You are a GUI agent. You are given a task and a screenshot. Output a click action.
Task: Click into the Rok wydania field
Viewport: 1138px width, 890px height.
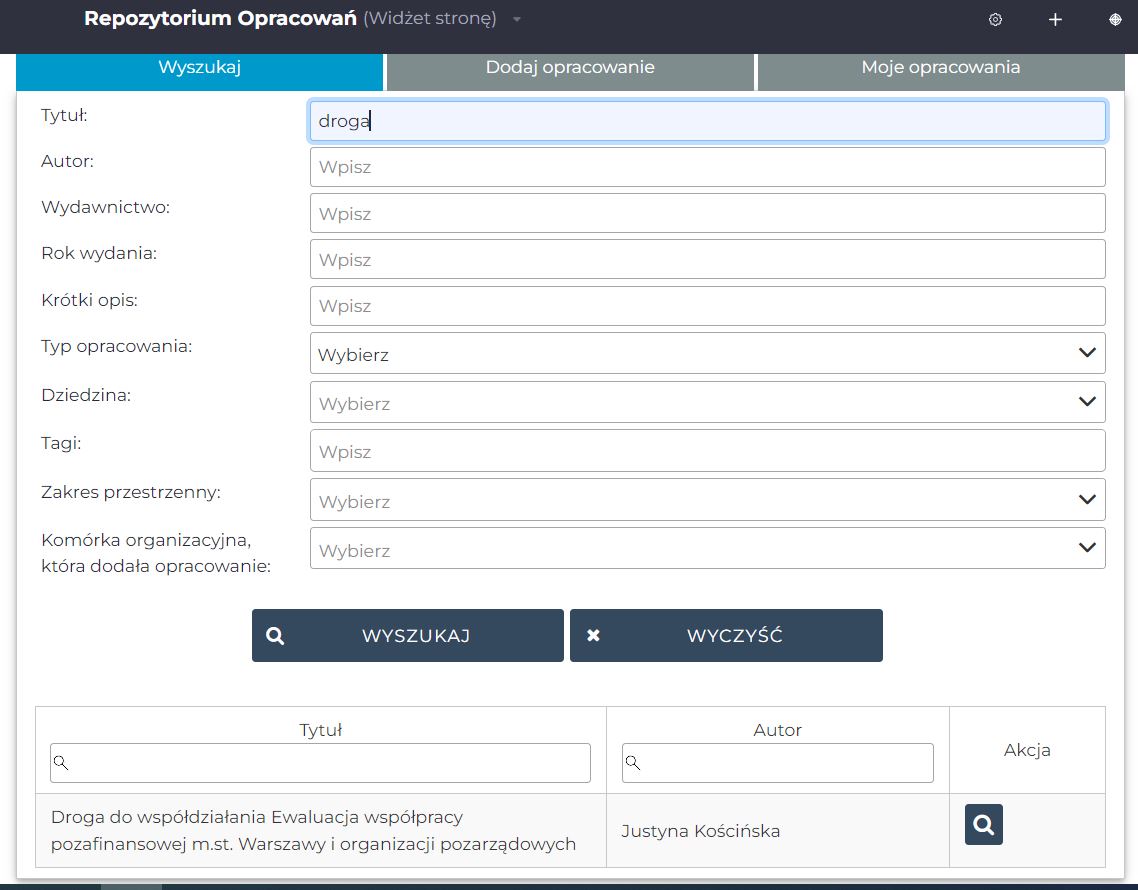click(707, 259)
